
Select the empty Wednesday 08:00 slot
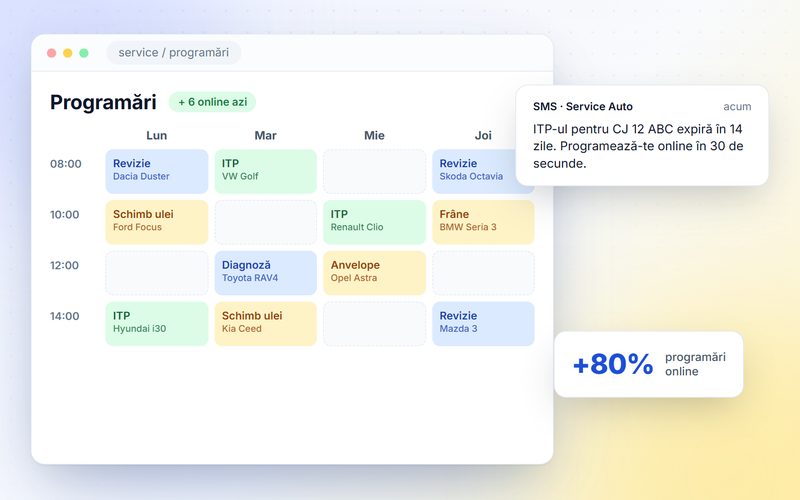pyautogui.click(x=374, y=171)
